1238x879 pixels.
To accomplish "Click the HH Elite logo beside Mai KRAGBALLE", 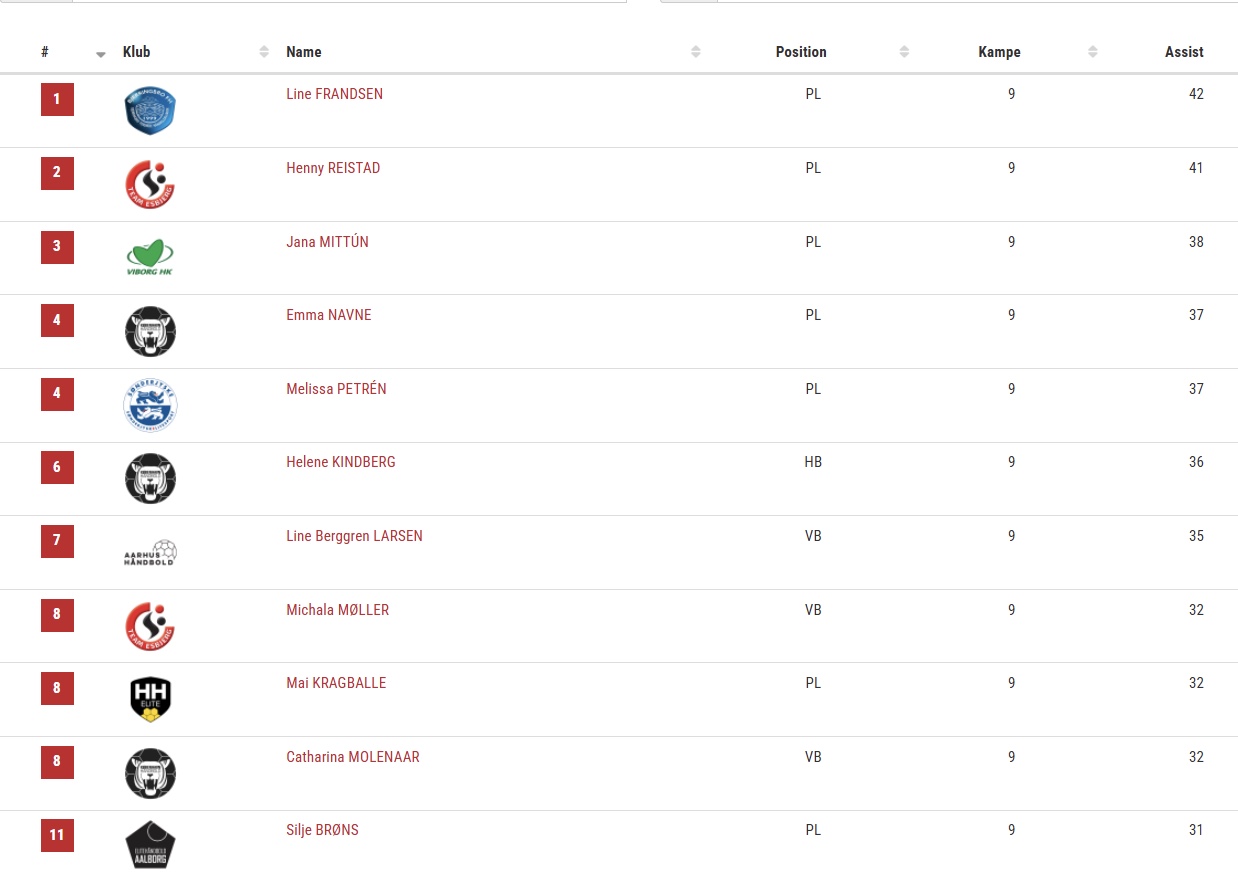I will click(150, 700).
